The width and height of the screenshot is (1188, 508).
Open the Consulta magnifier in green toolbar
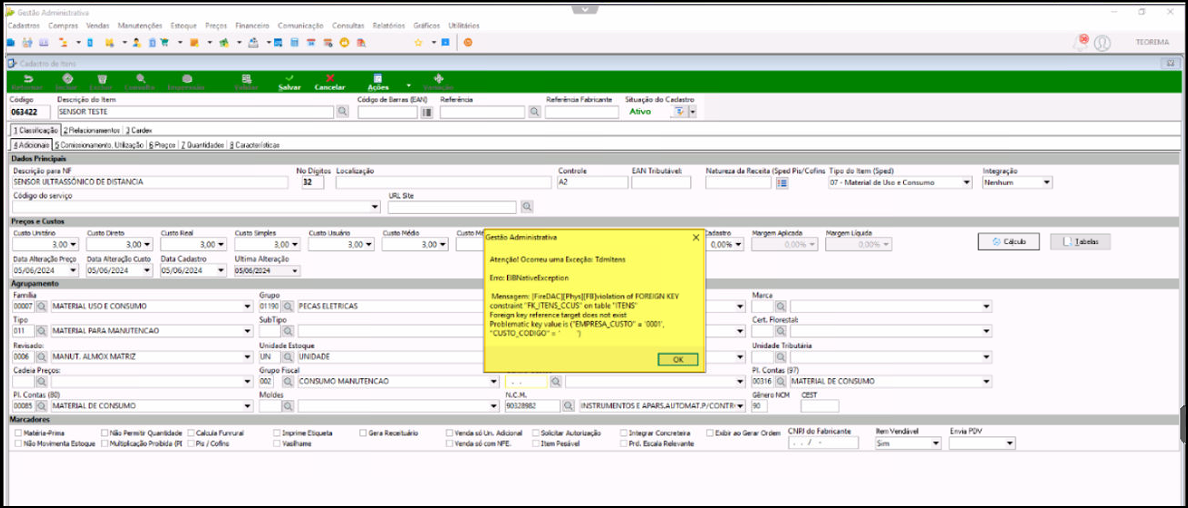click(x=140, y=78)
